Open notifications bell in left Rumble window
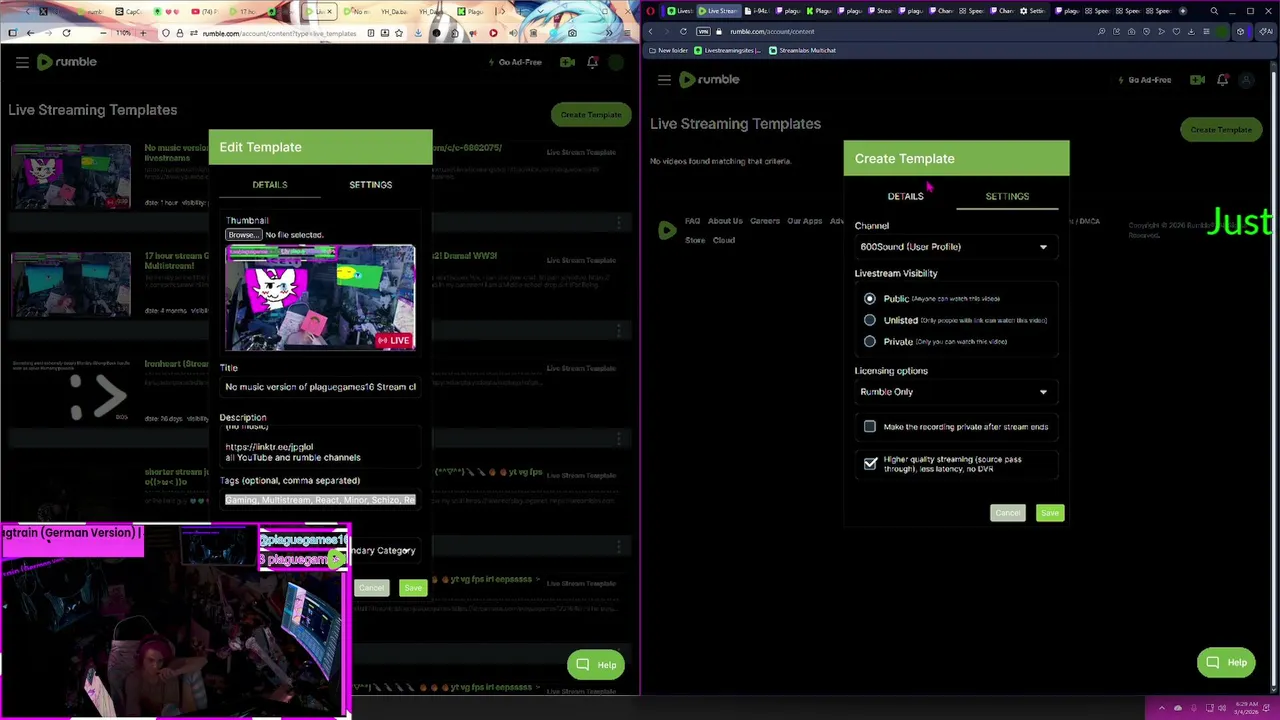Viewport: 1280px width, 720px height. (592, 62)
